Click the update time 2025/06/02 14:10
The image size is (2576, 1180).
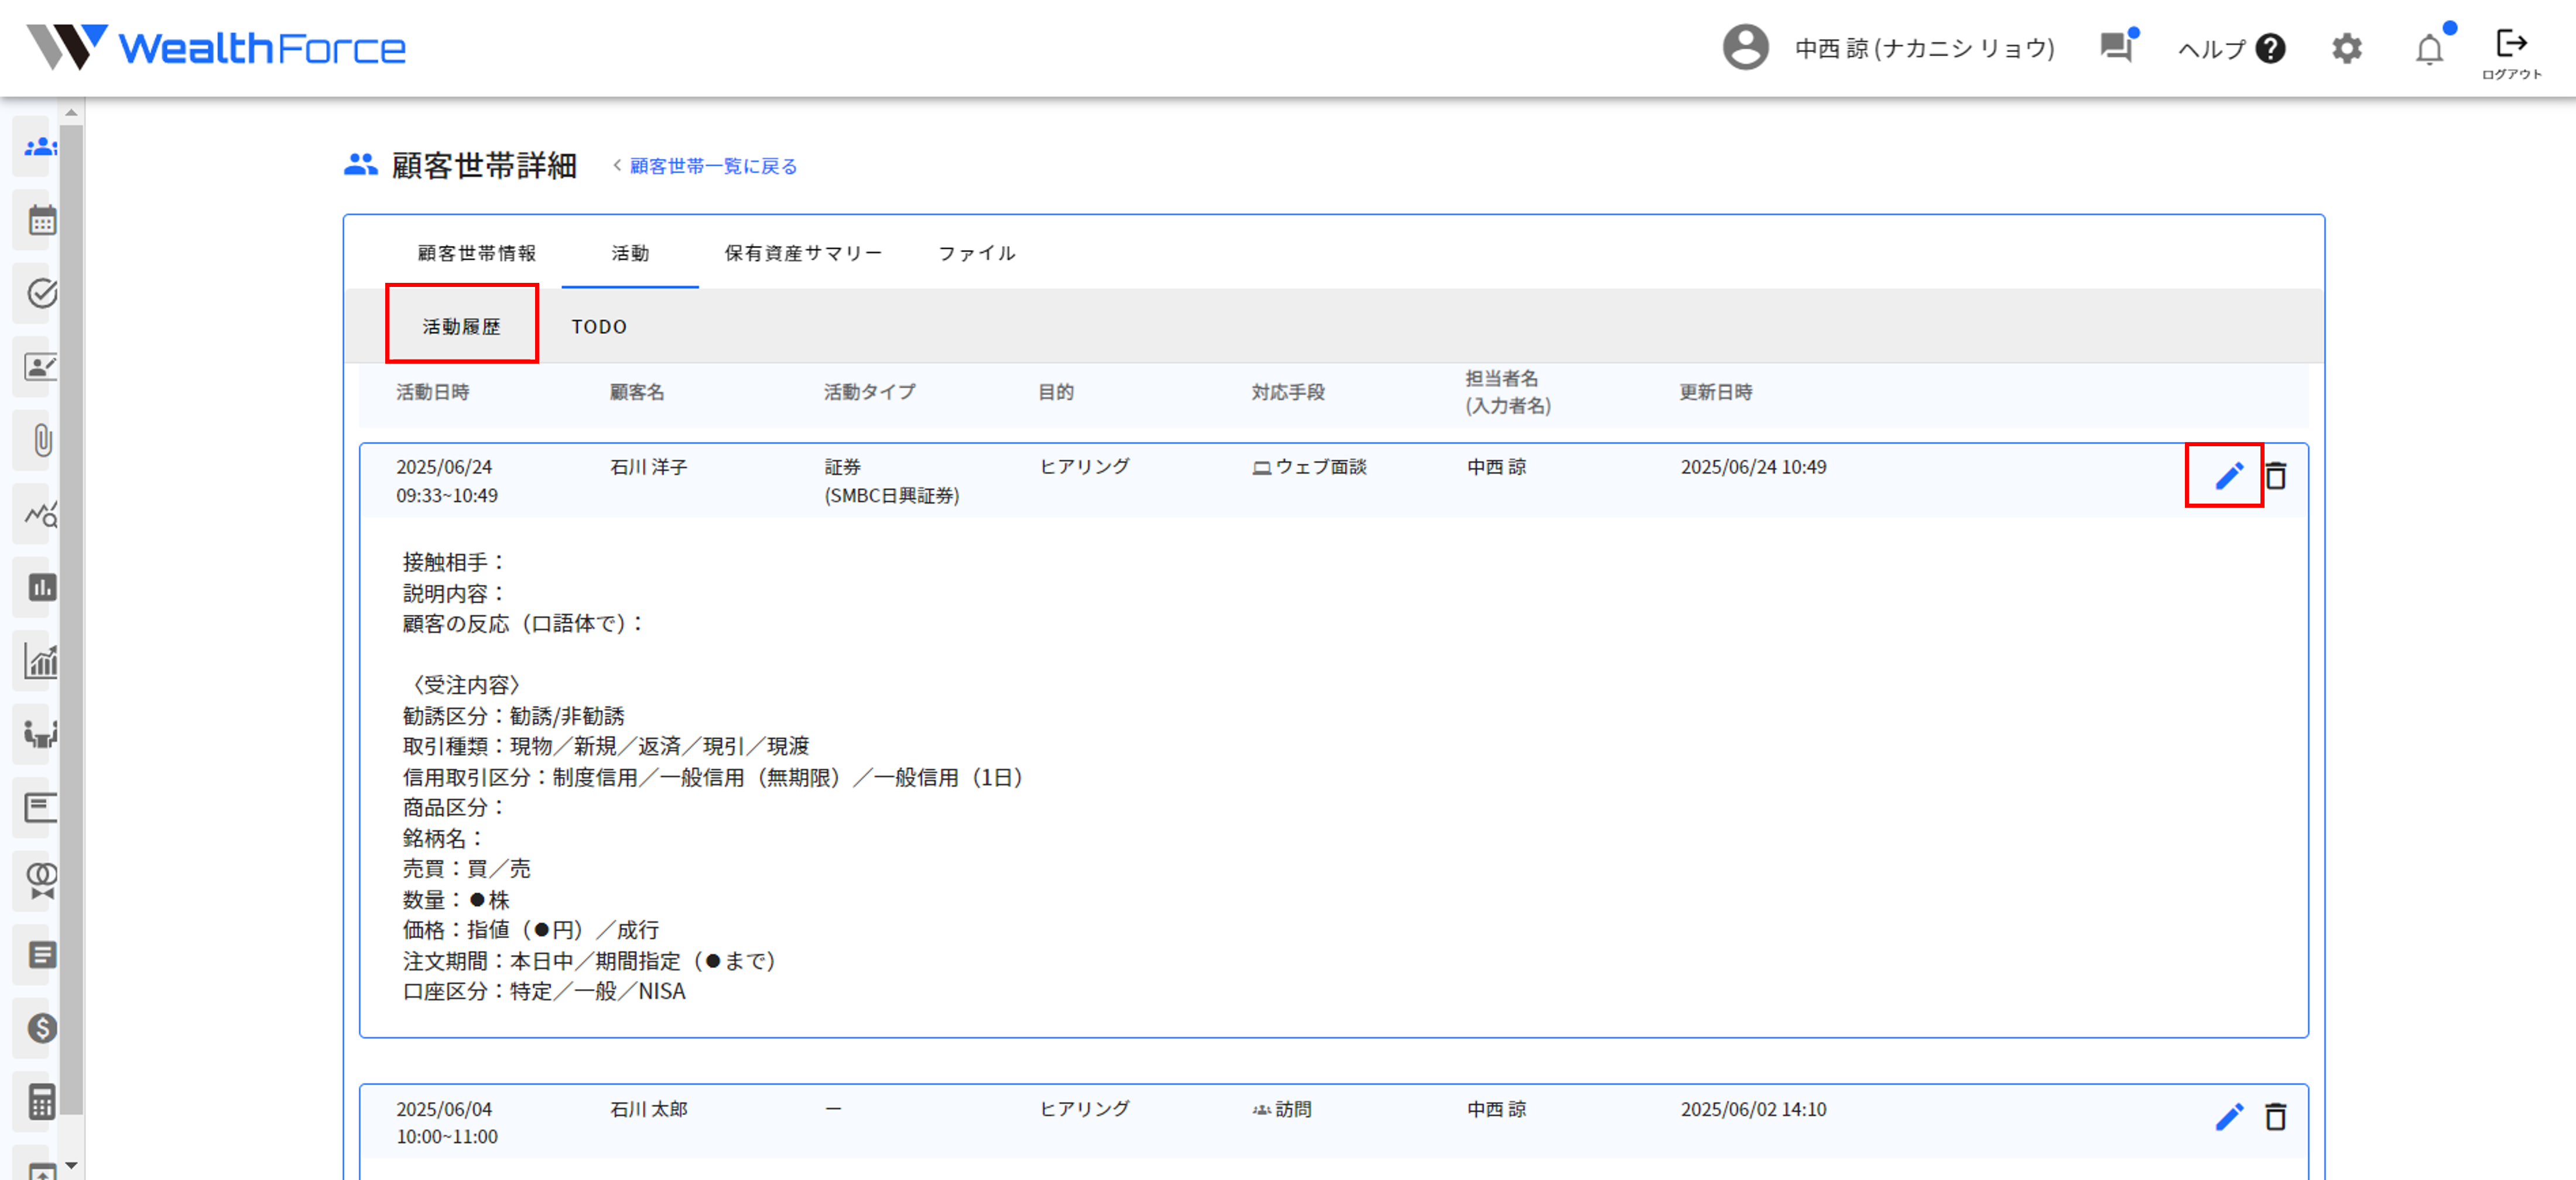click(1753, 1109)
